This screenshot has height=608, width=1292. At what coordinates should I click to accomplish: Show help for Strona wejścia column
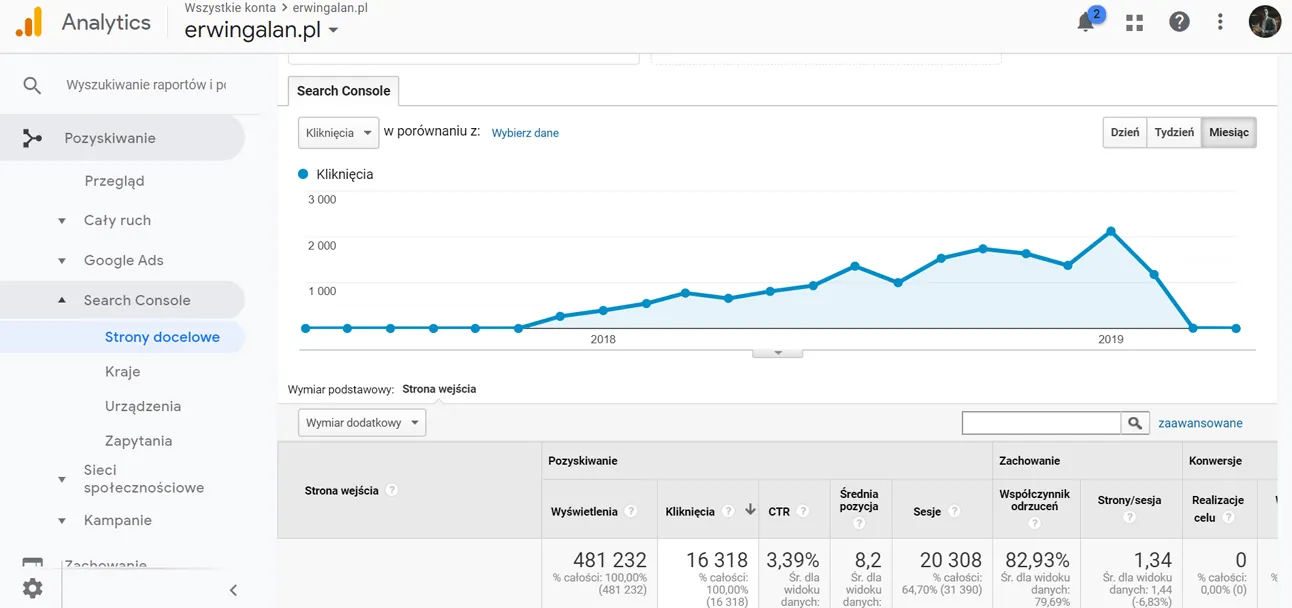click(392, 491)
